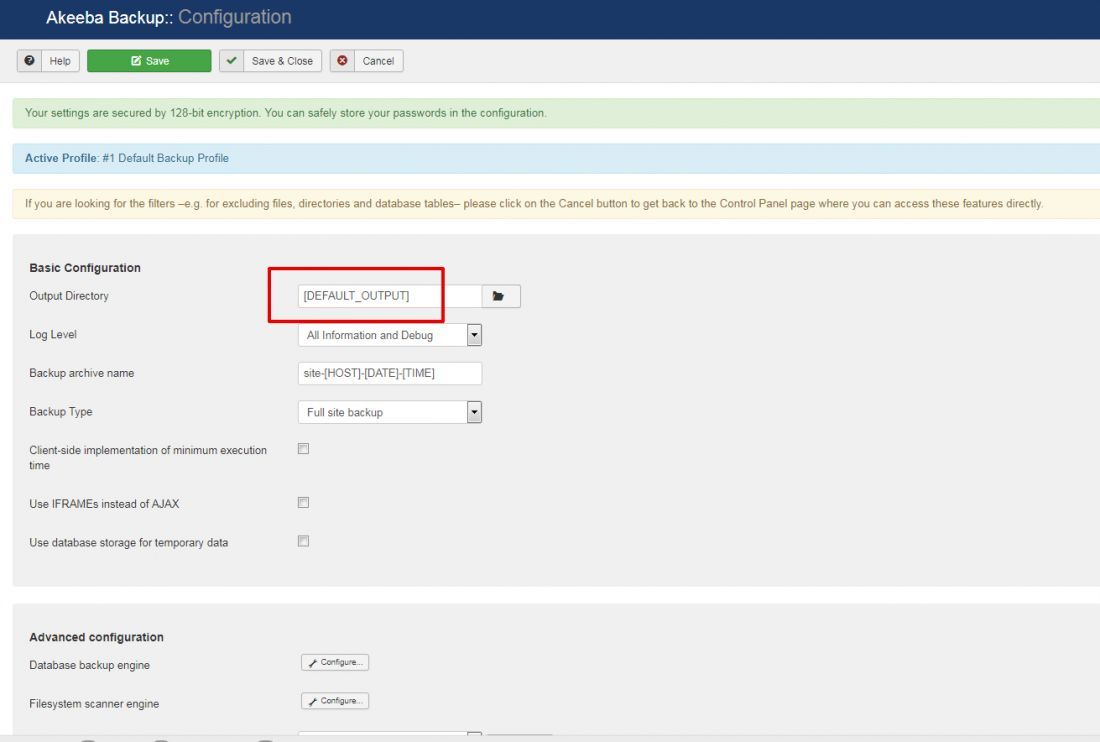Click the Active Profile banner text

[x=127, y=158]
